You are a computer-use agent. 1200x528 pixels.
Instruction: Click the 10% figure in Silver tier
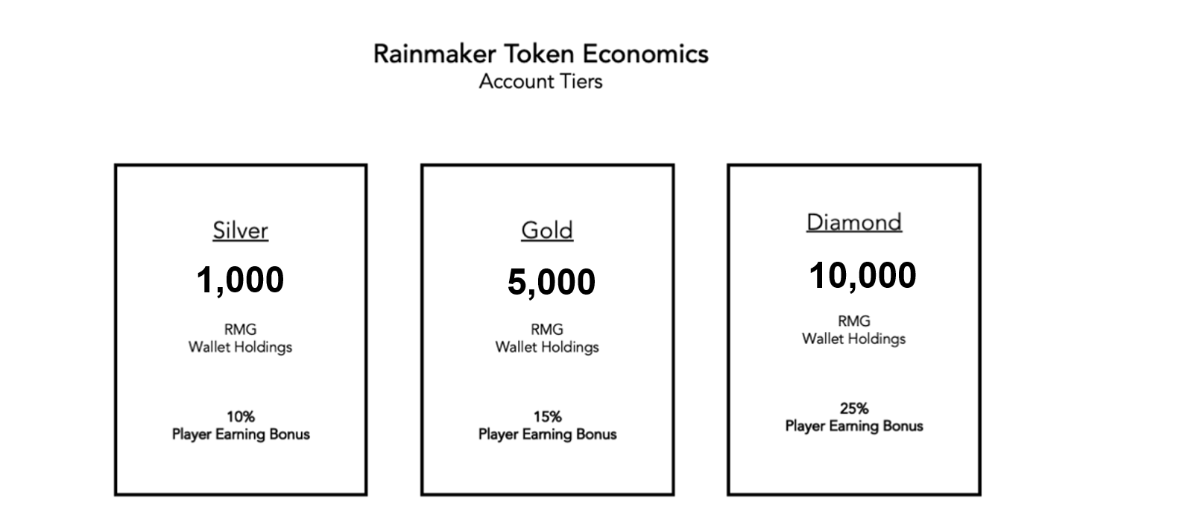(x=240, y=416)
